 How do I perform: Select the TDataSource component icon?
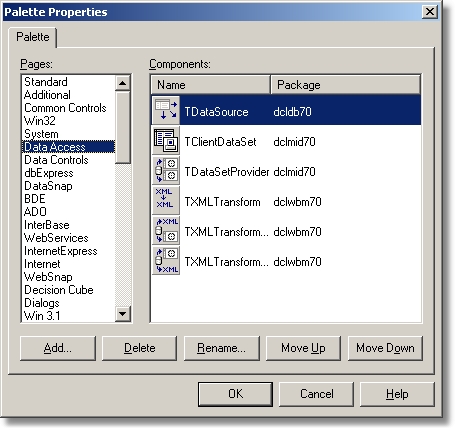pyautogui.click(x=166, y=110)
